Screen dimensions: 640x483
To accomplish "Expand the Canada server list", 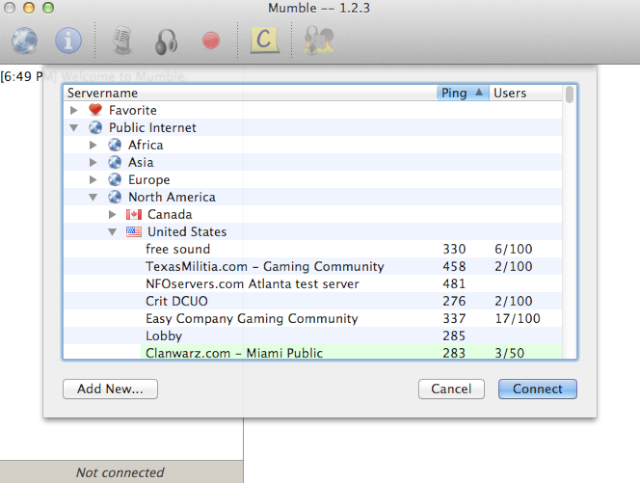I will click(112, 214).
